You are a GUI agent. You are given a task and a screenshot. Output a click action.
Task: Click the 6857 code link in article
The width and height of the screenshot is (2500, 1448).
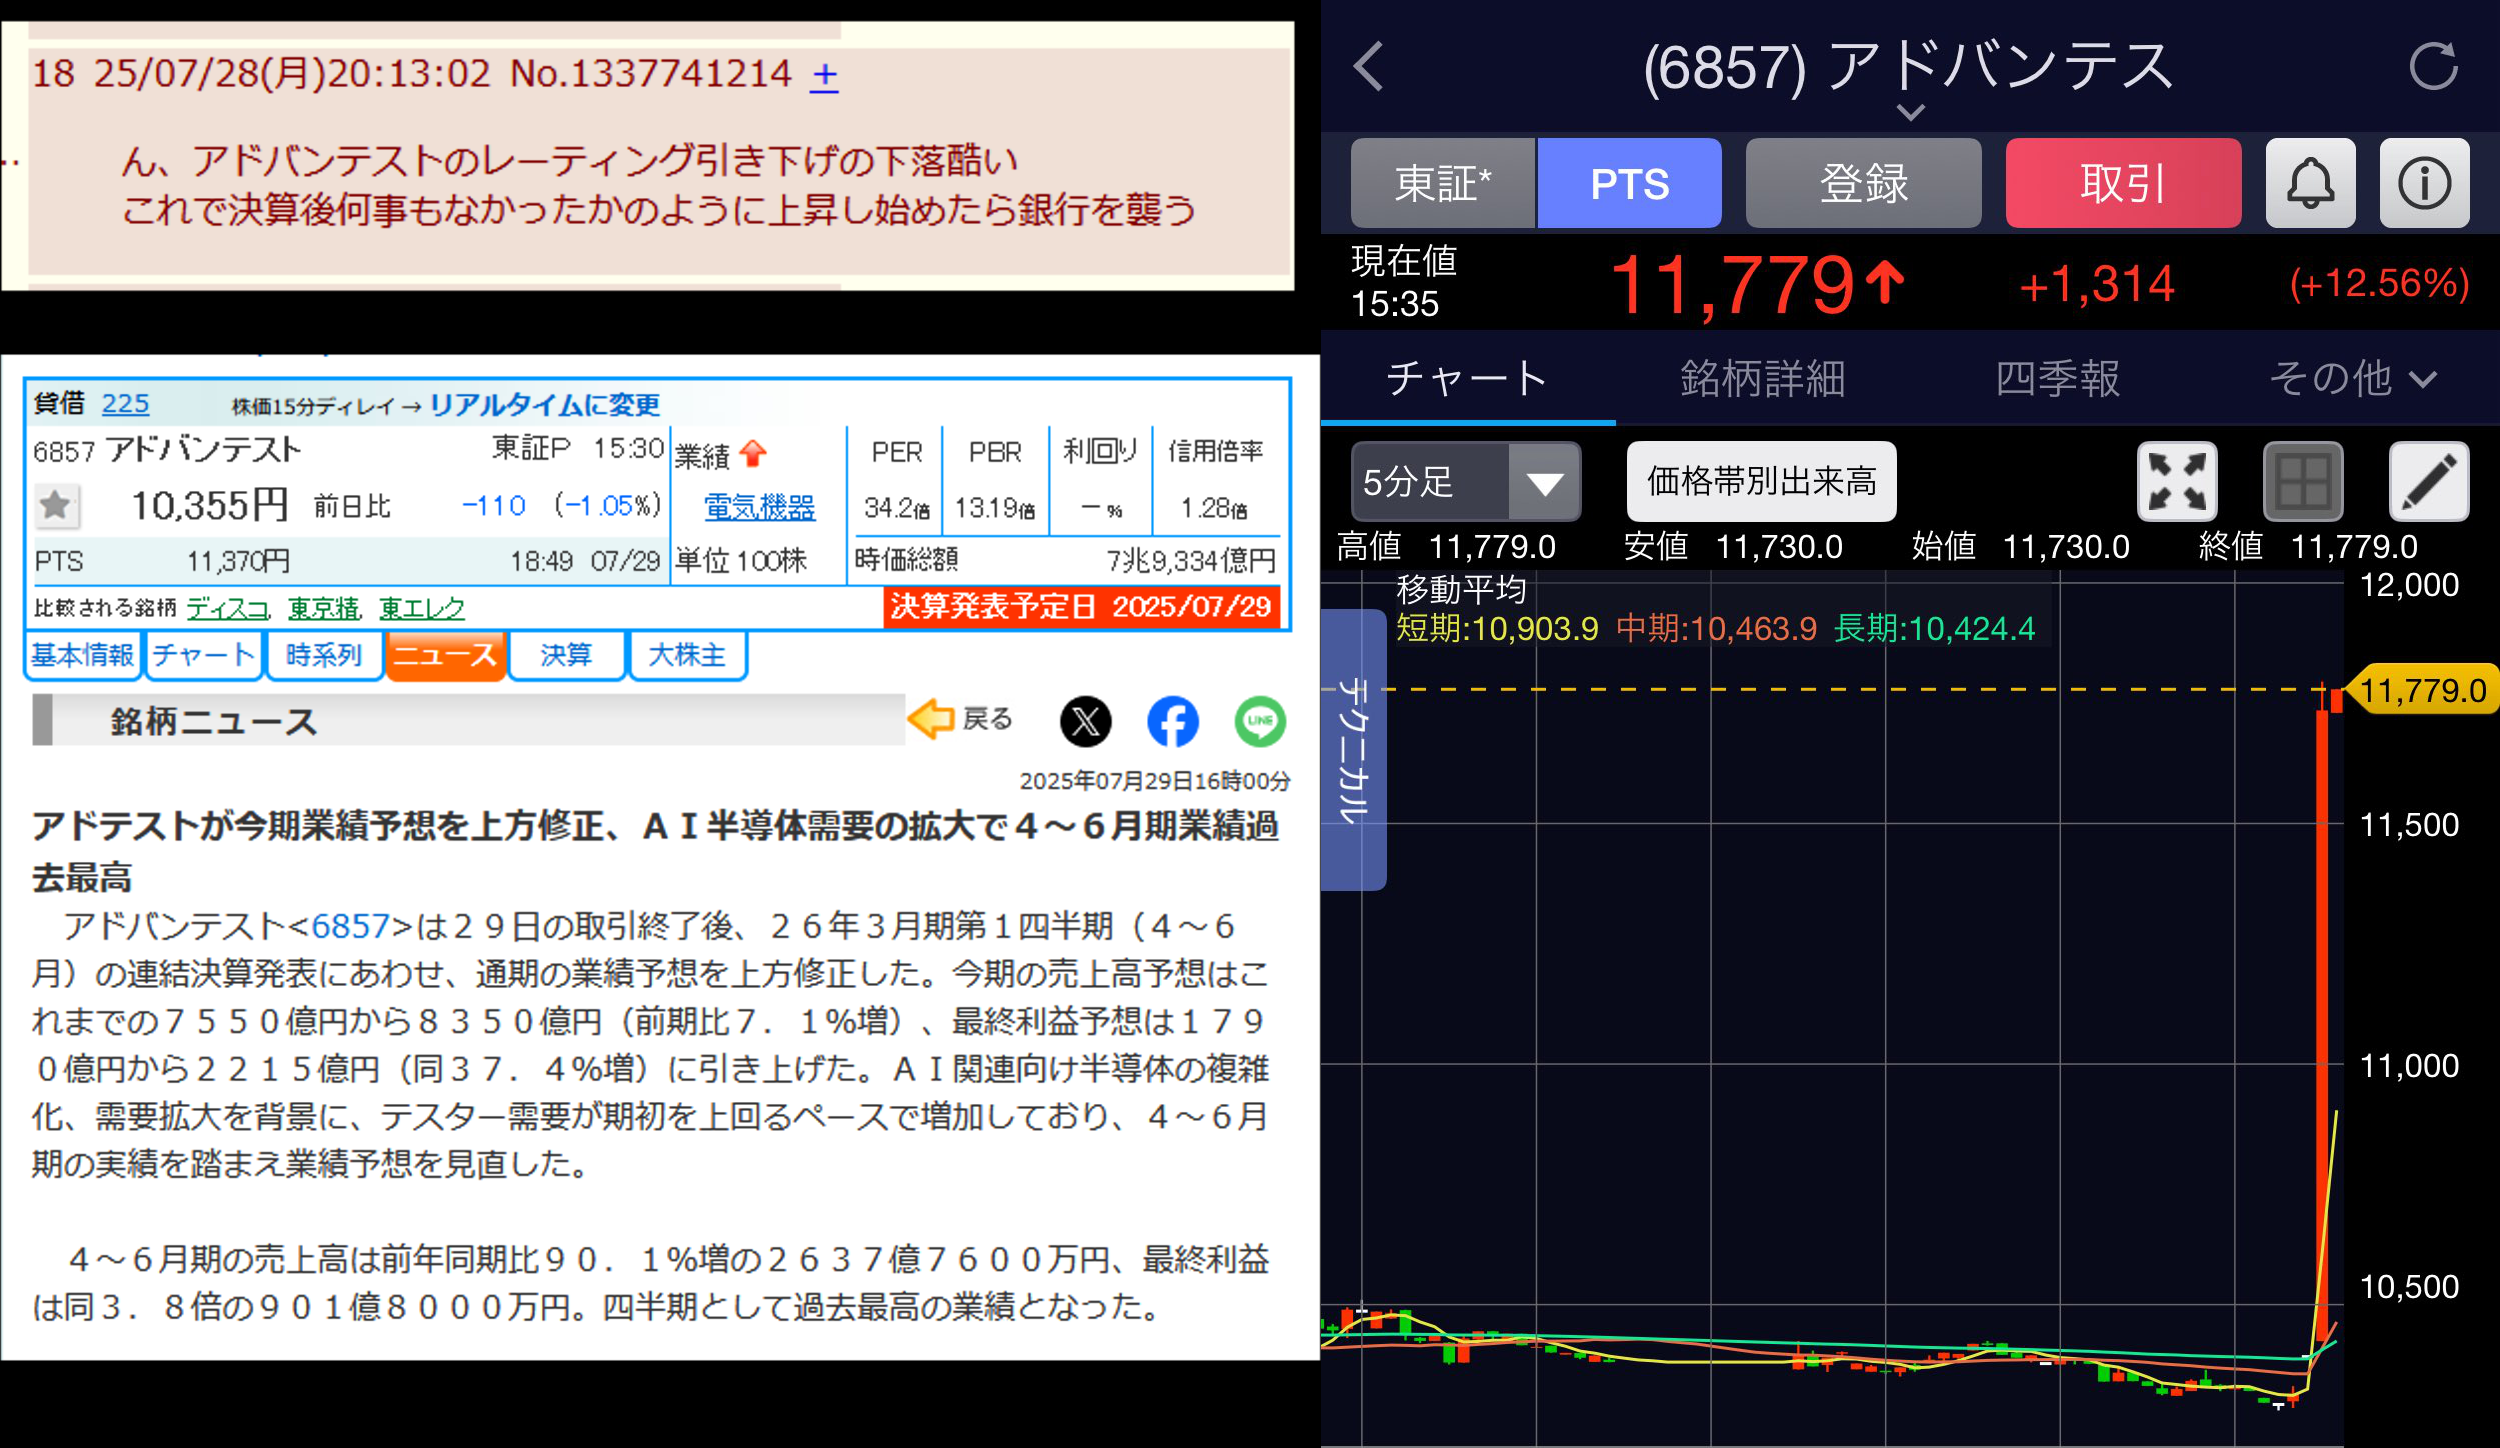click(x=350, y=926)
